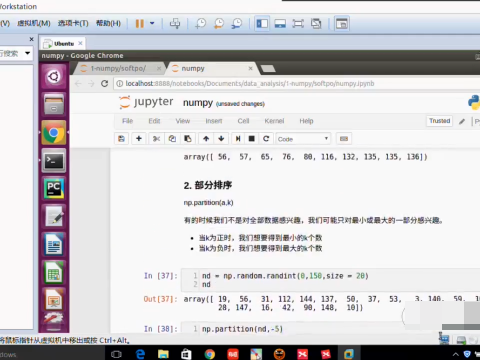Image resolution: width=480 pixels, height=360 pixels.
Task: Open text editor in Ubuntu launcher
Action: (54, 216)
